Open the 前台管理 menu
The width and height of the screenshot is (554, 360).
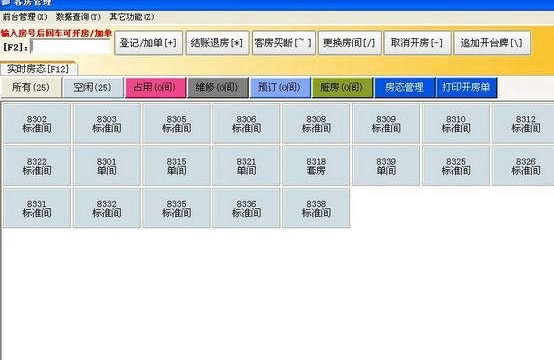tap(24, 17)
